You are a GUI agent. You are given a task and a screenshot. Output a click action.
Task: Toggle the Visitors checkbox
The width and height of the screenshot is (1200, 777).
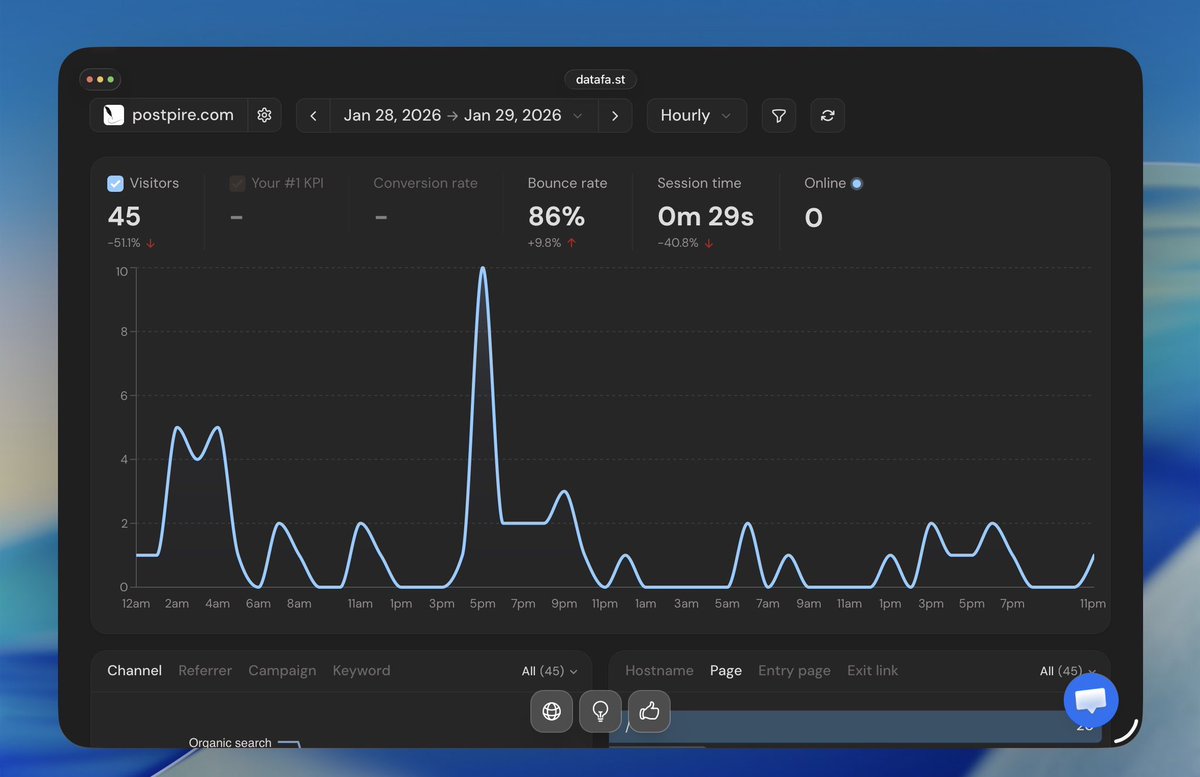tap(115, 183)
